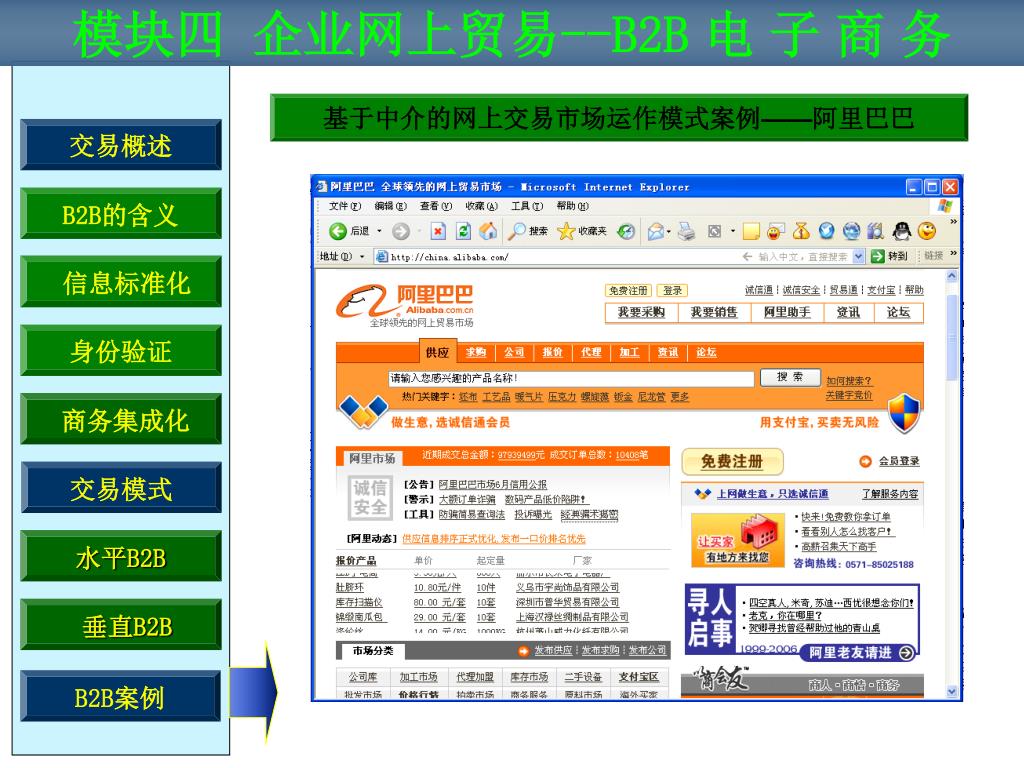Click the yellow note icon in toolbar

pos(751,231)
